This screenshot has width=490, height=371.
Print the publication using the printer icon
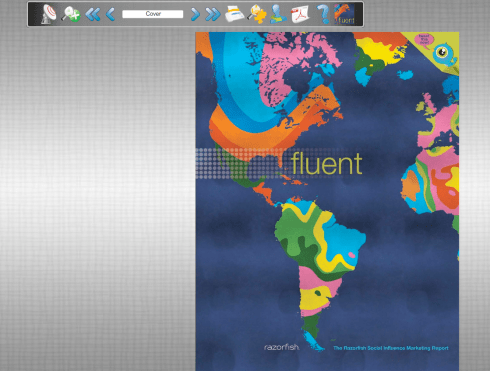(x=235, y=14)
